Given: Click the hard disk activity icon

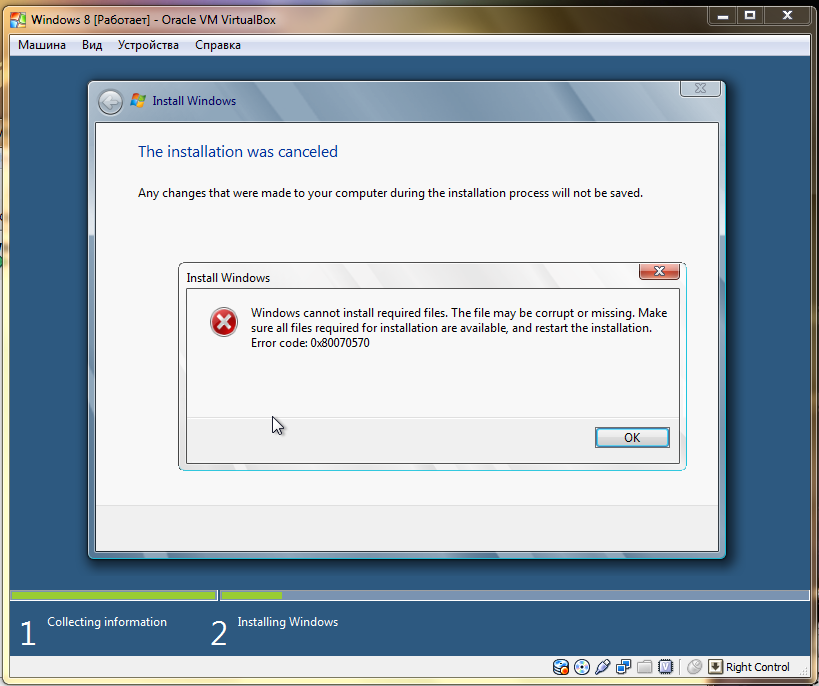Looking at the screenshot, I should [560, 667].
